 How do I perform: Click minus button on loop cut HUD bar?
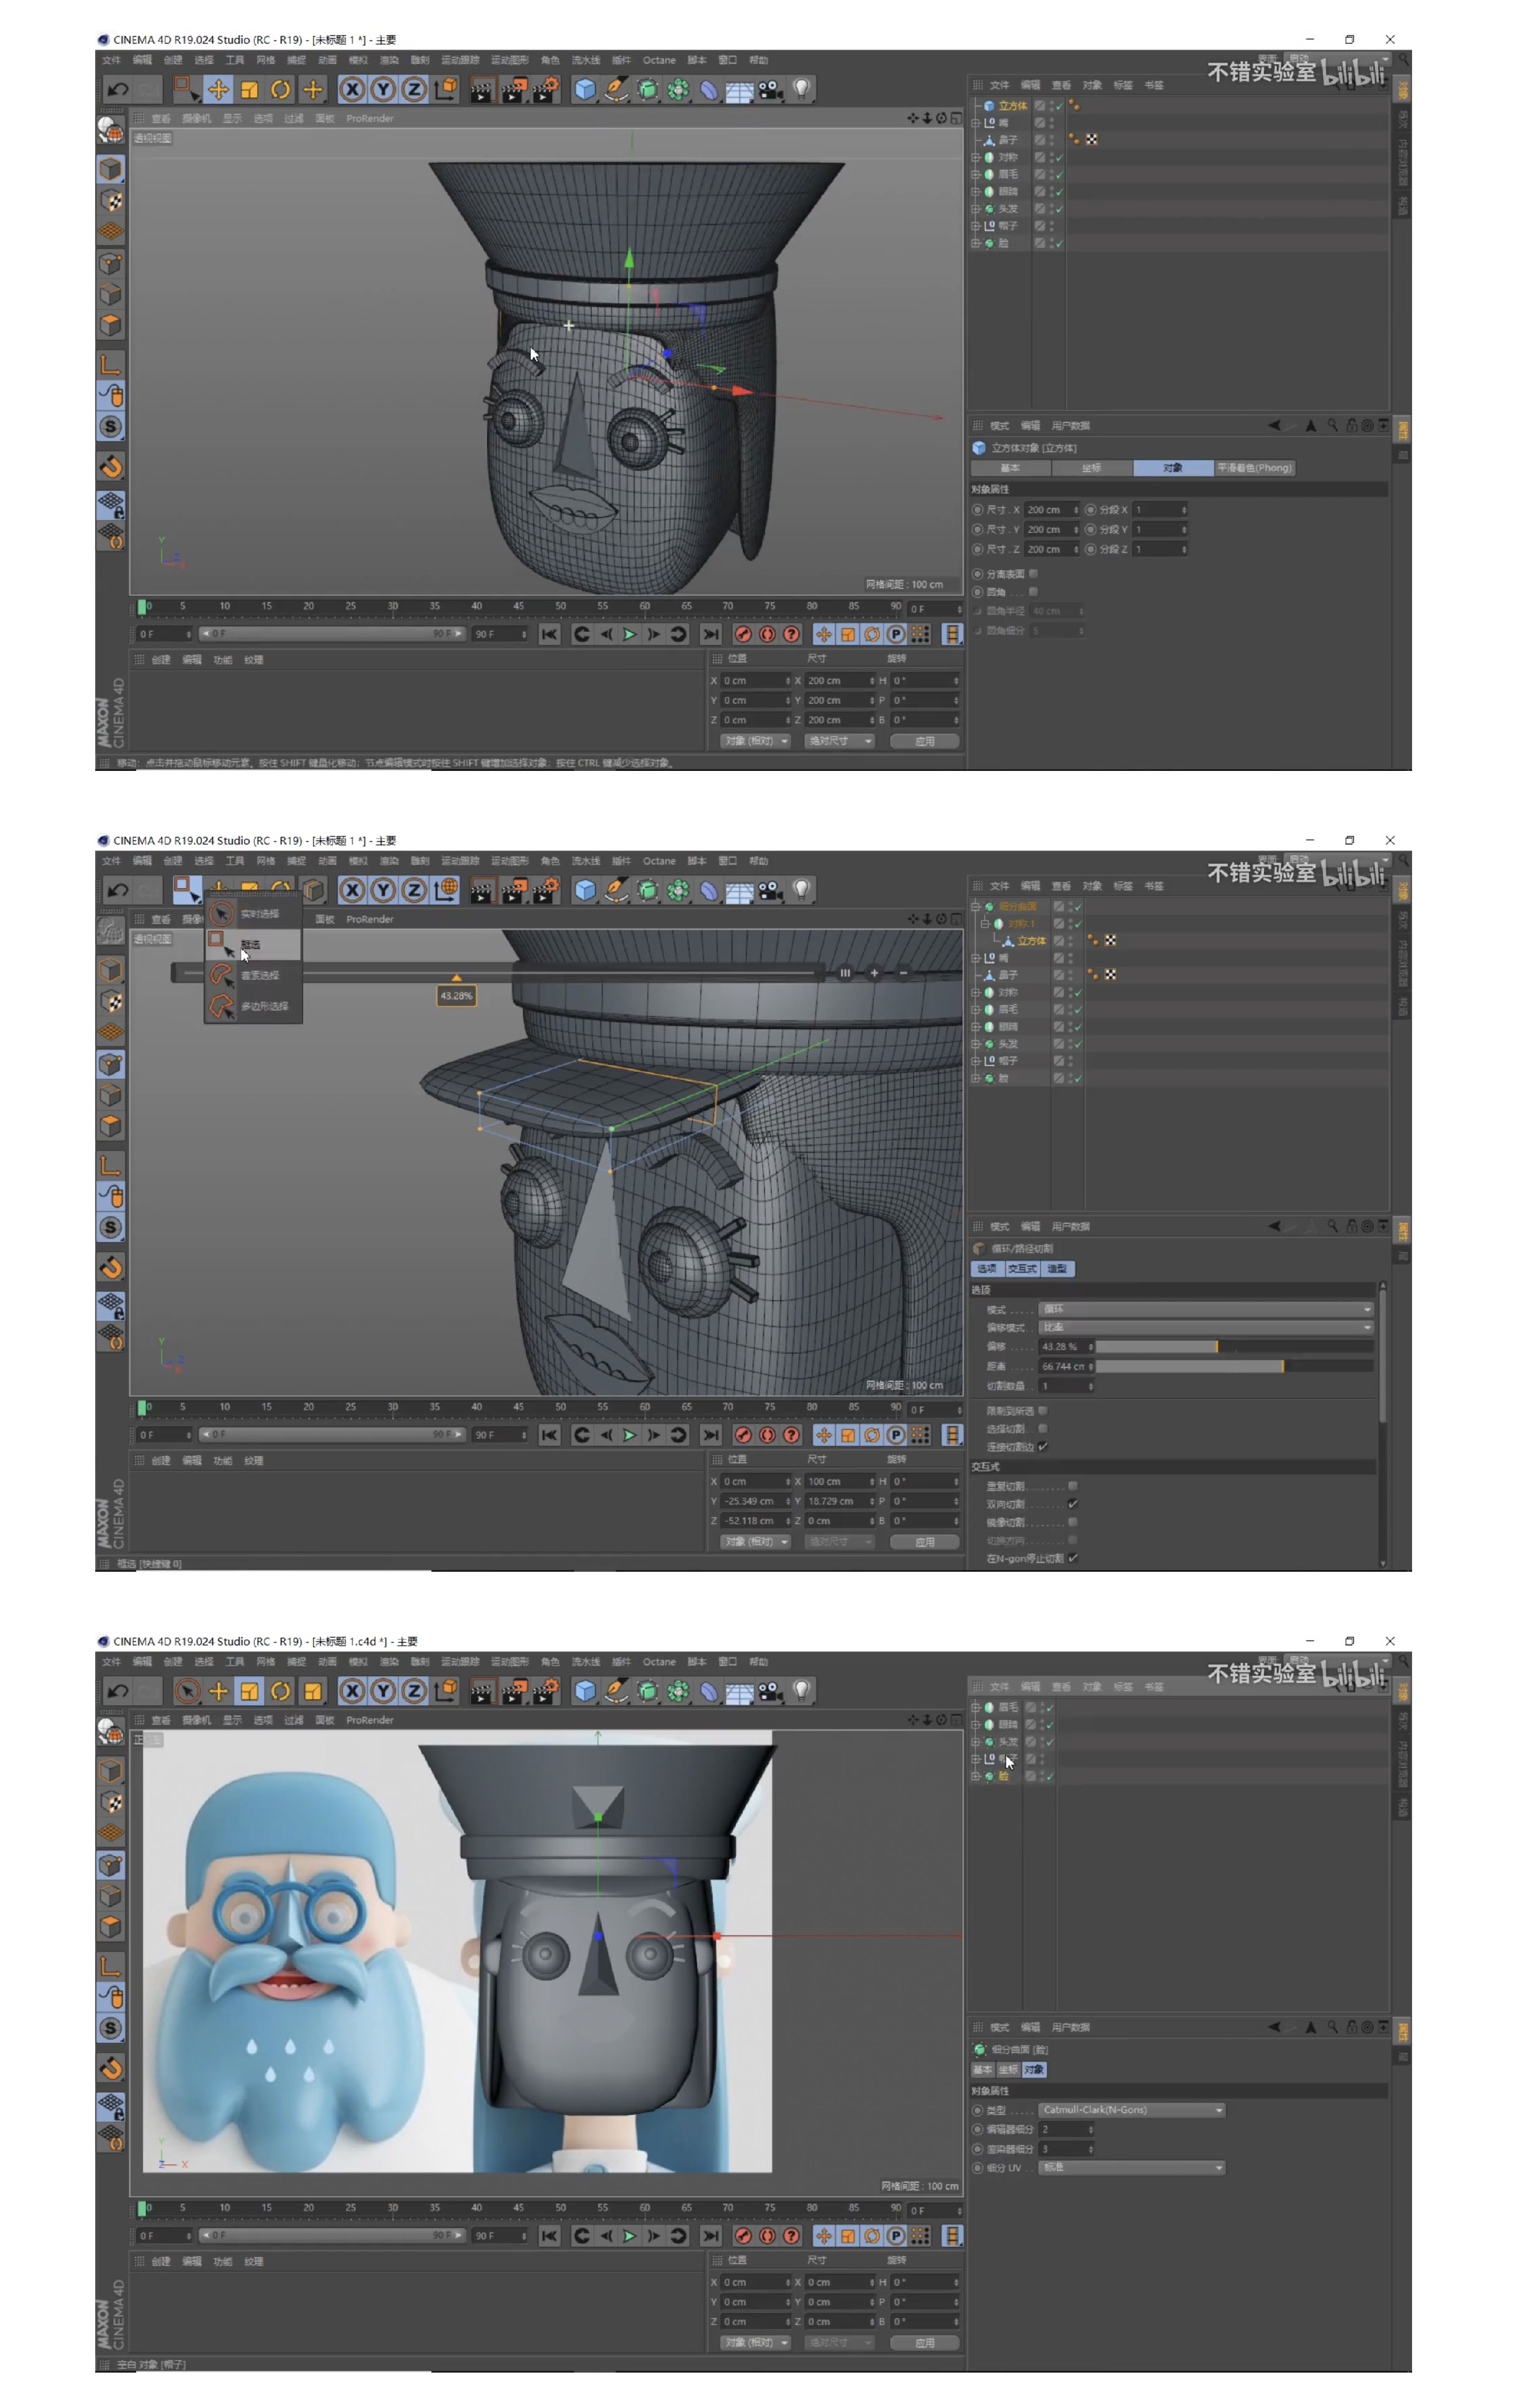(x=903, y=972)
